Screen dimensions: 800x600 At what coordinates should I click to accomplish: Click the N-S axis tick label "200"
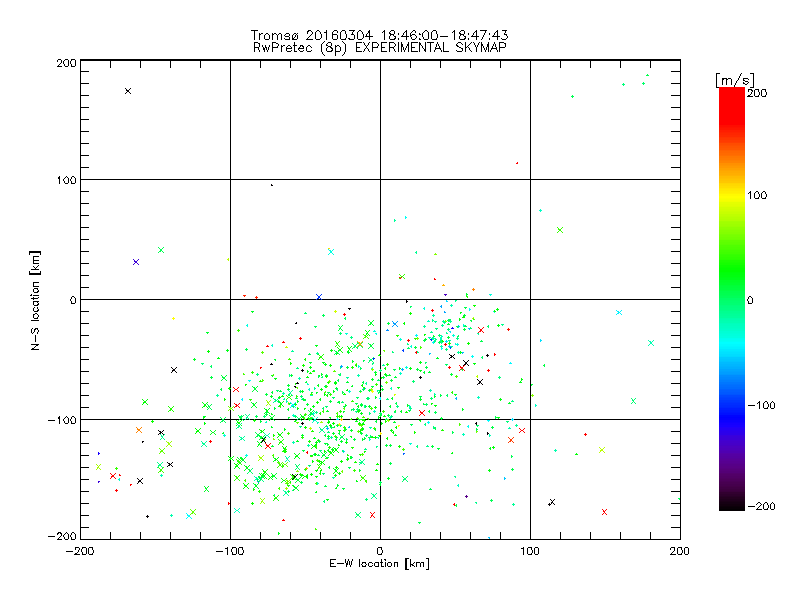[66, 63]
